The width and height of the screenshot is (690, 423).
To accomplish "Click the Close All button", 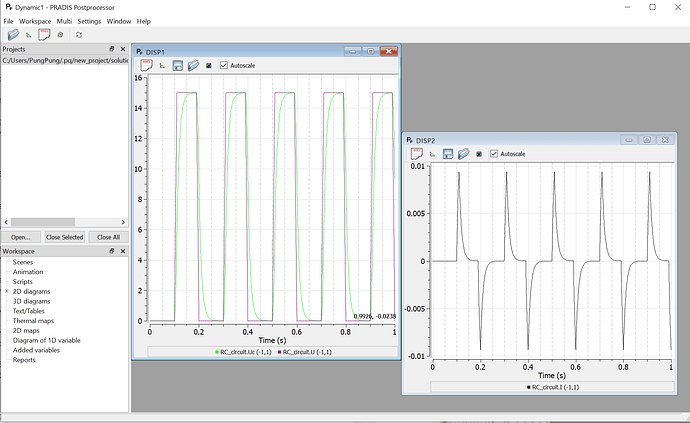I will point(108,237).
